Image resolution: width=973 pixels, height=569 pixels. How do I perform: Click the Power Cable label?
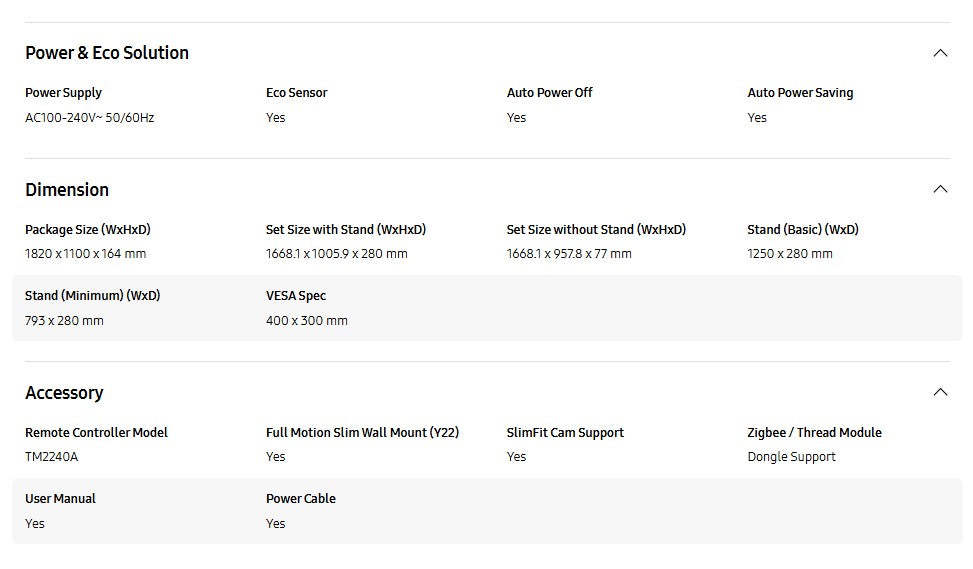[300, 499]
